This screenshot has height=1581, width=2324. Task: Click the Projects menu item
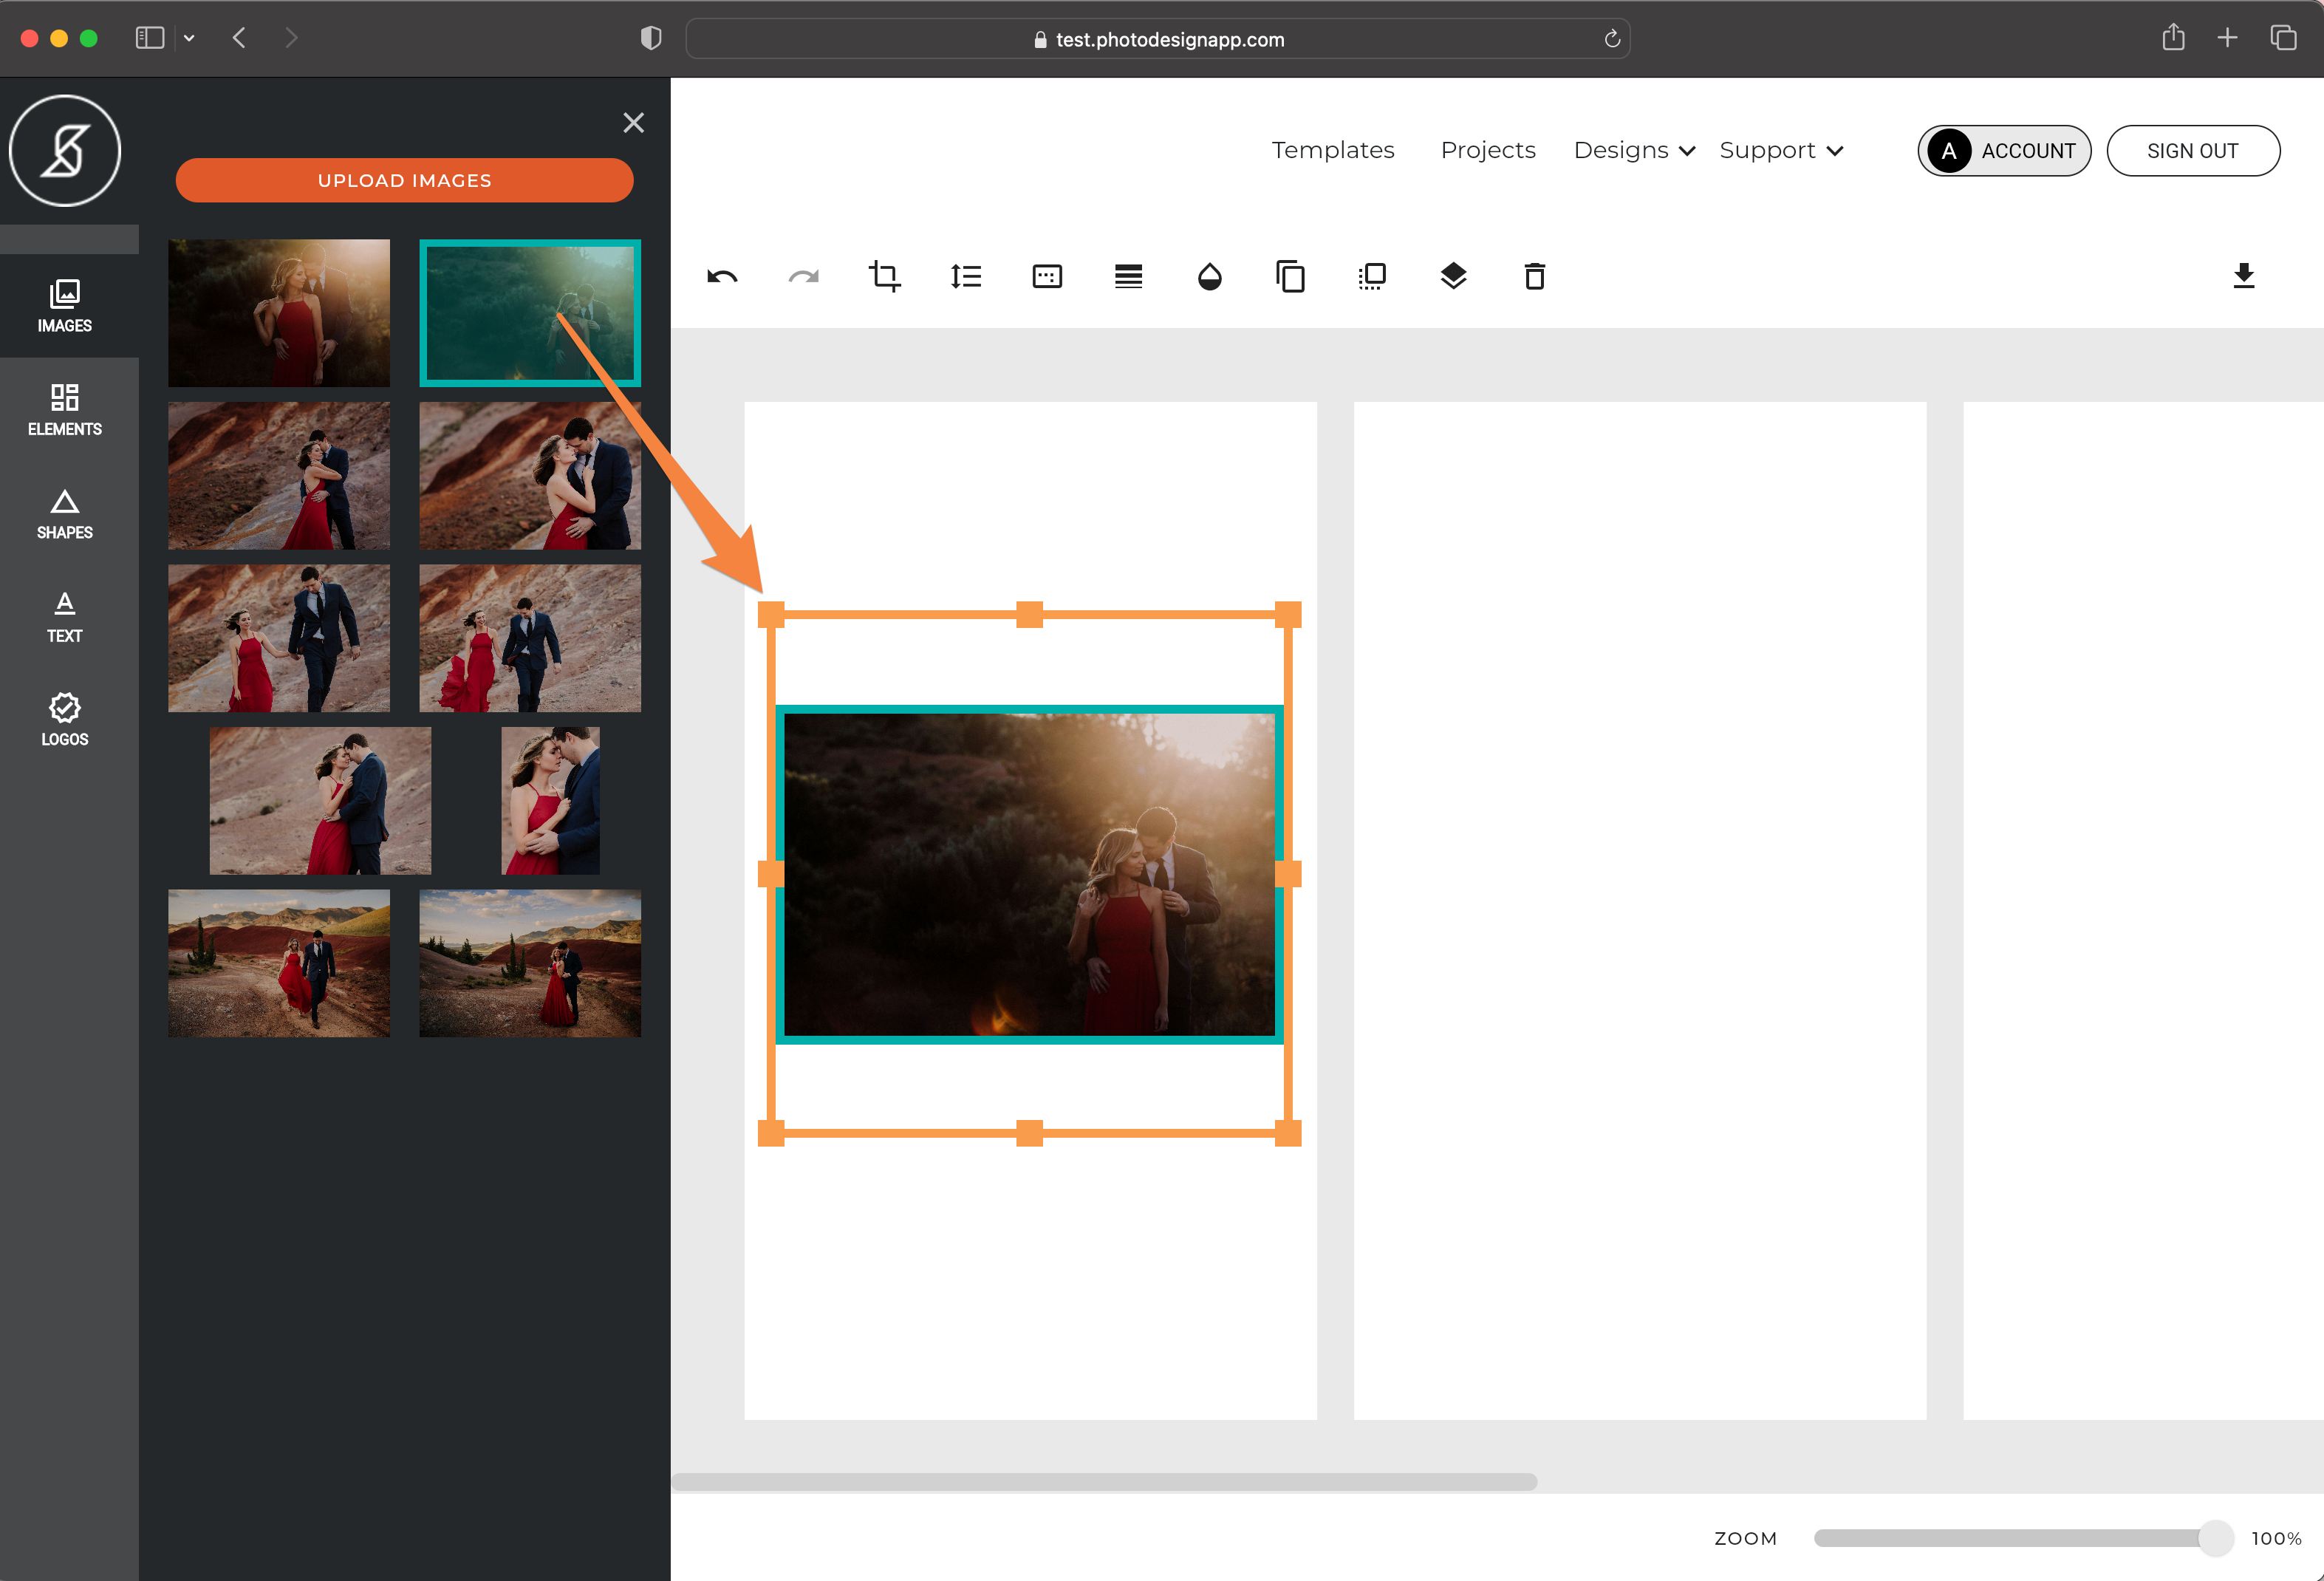[1488, 150]
